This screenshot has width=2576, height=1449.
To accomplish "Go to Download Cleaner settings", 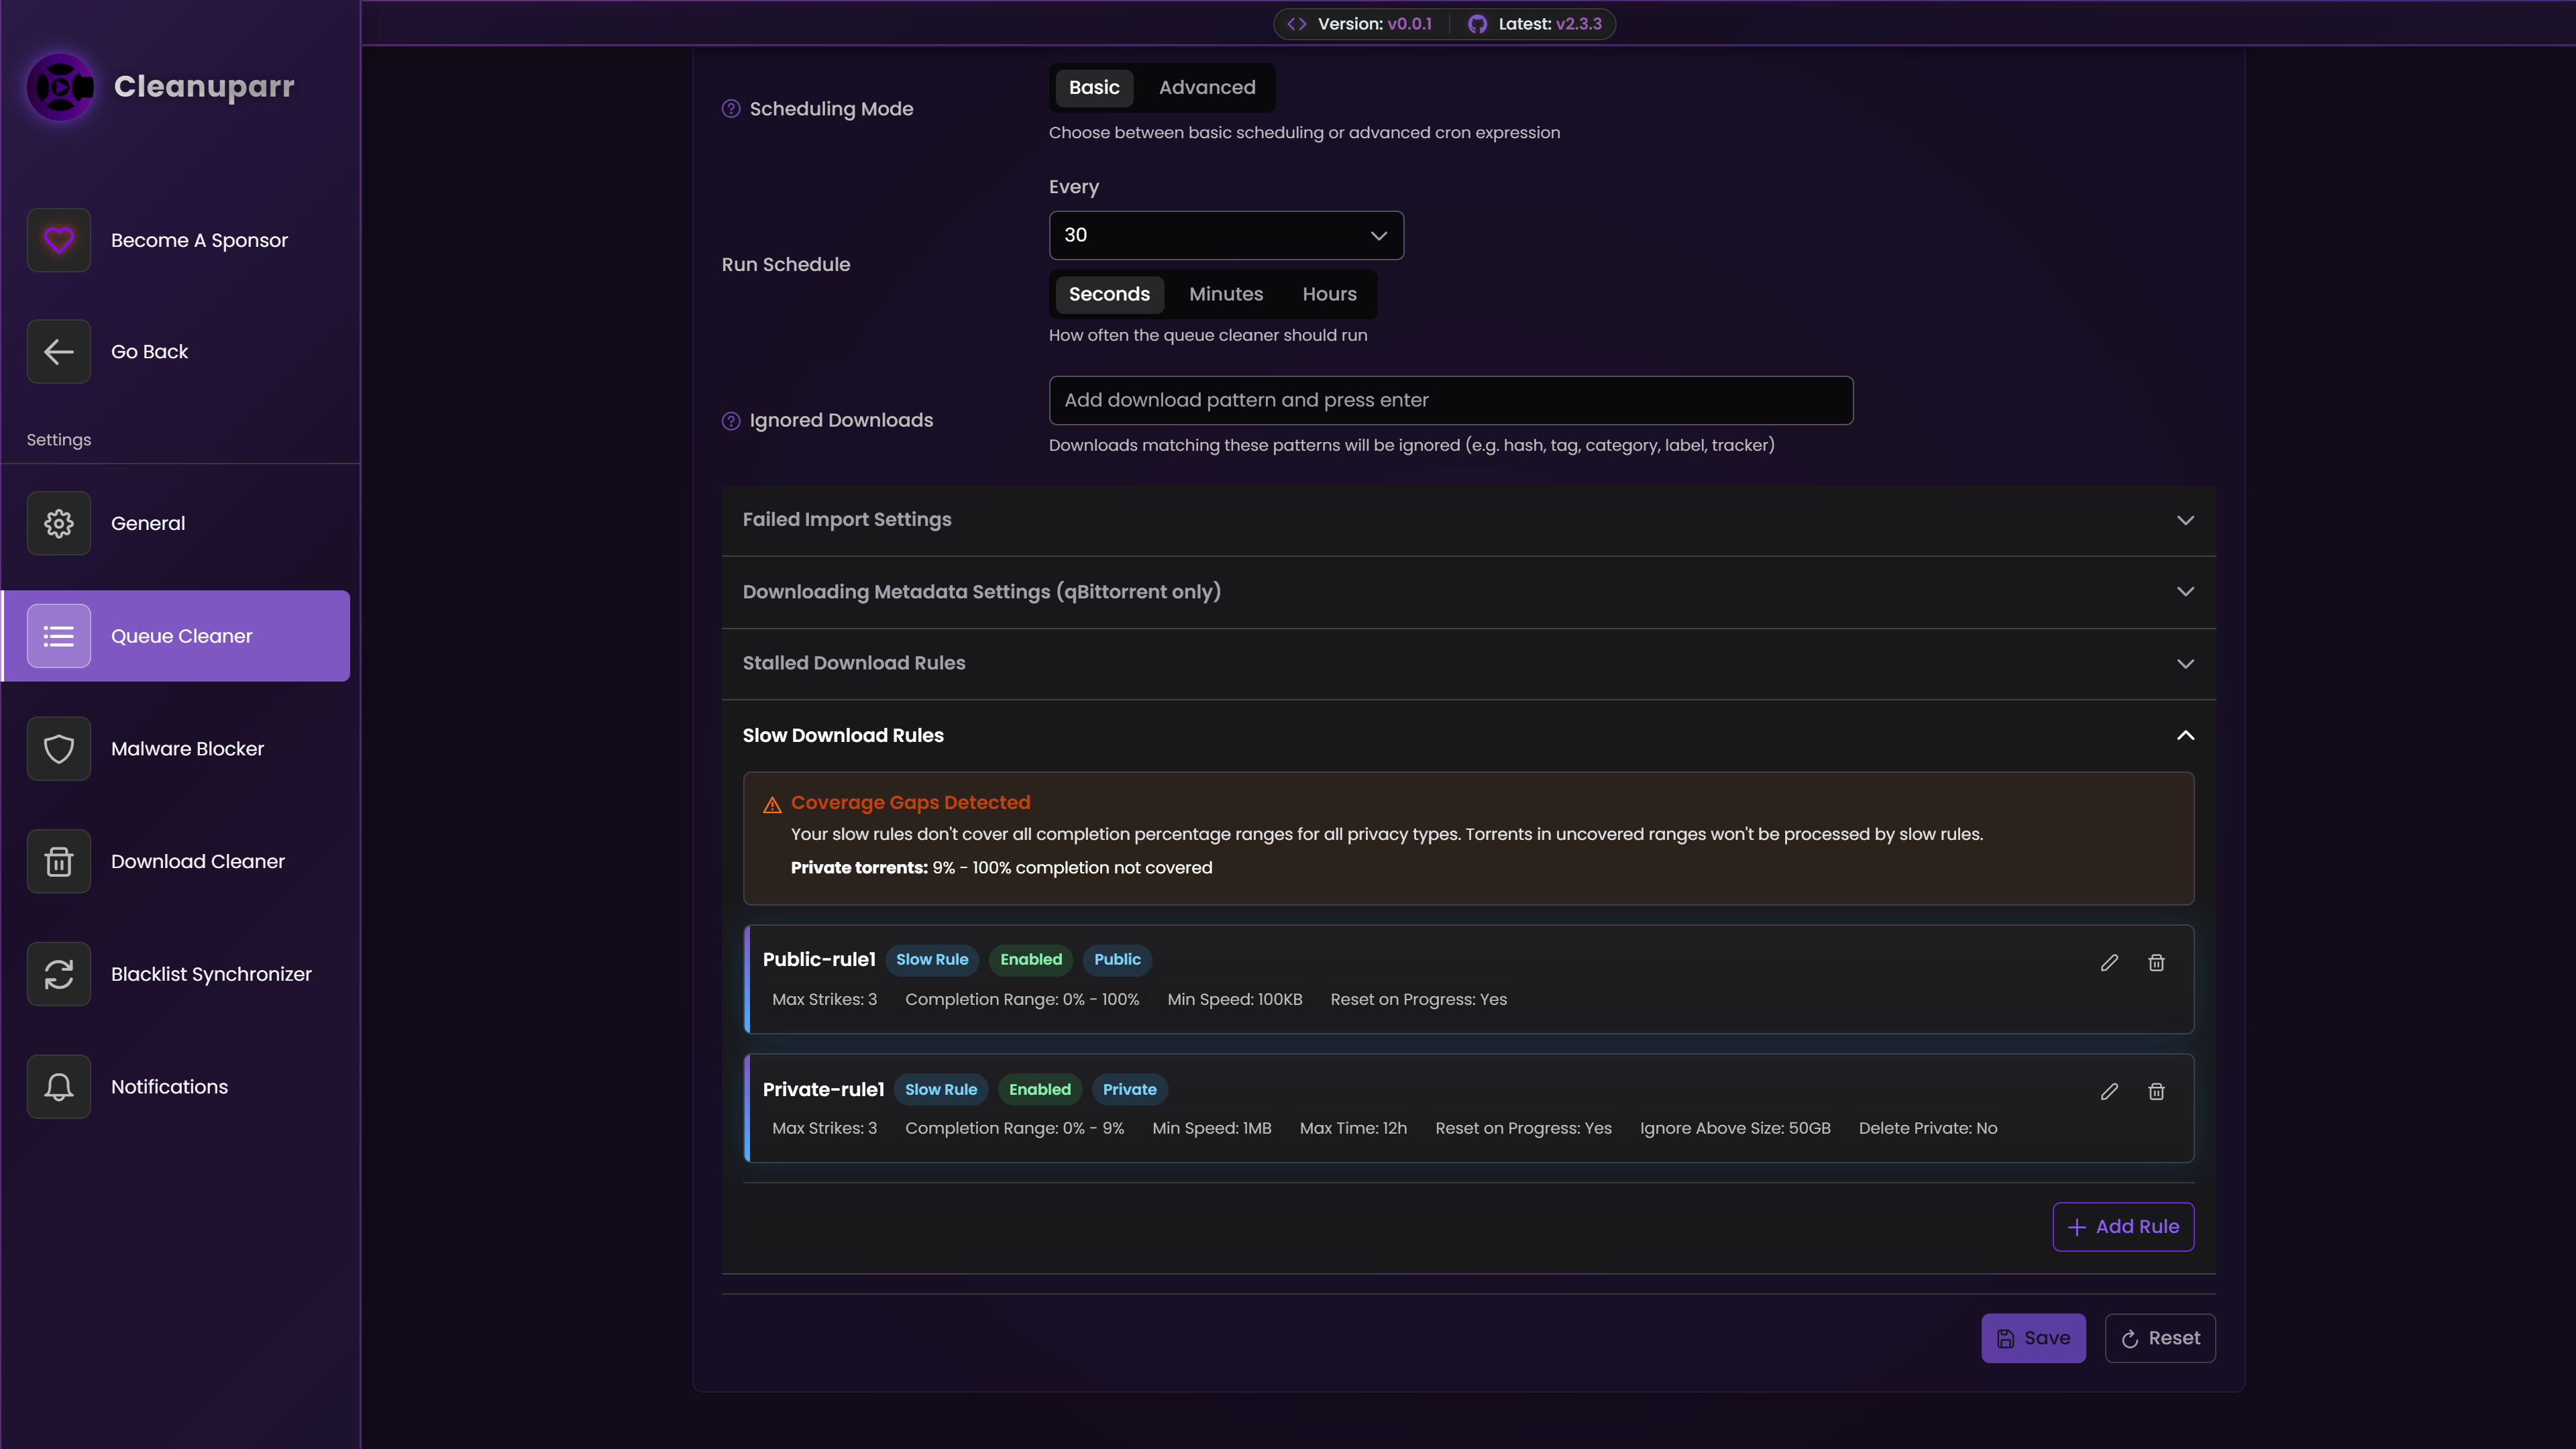I will point(197,861).
